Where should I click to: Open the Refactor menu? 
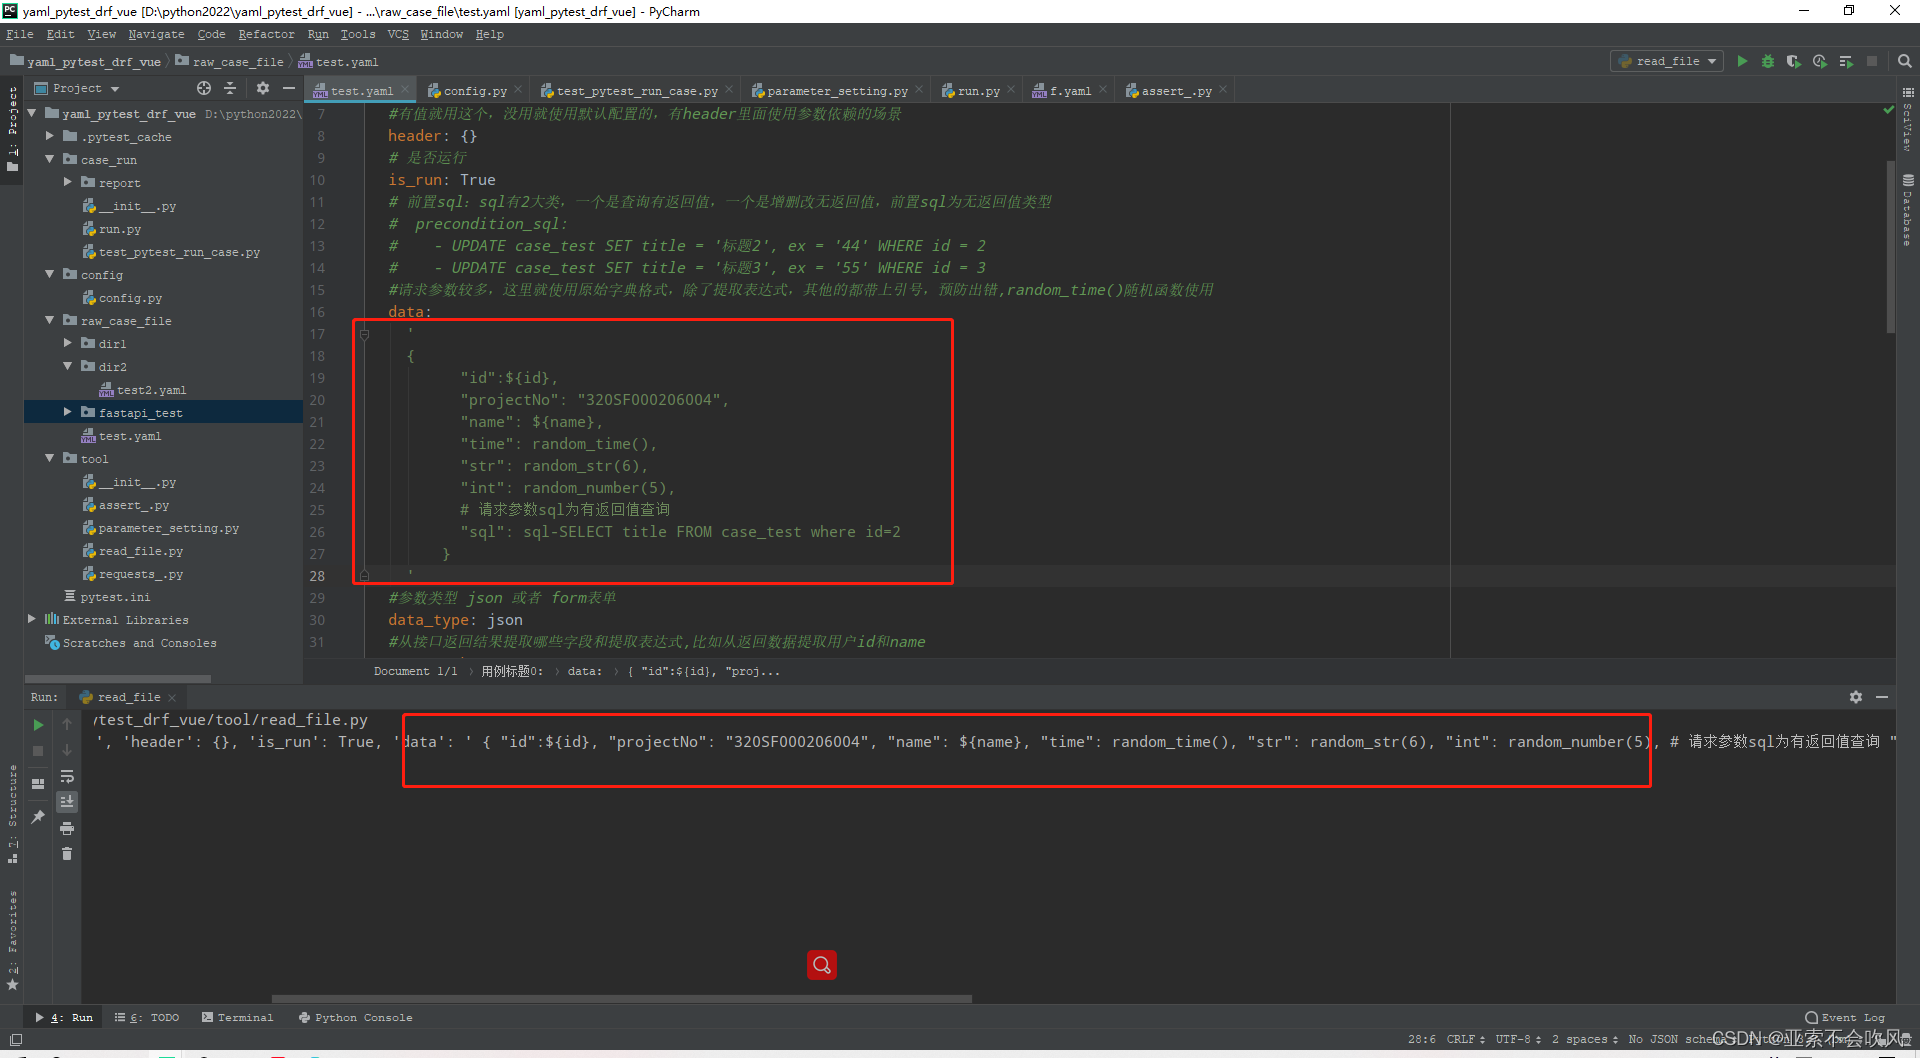(266, 34)
